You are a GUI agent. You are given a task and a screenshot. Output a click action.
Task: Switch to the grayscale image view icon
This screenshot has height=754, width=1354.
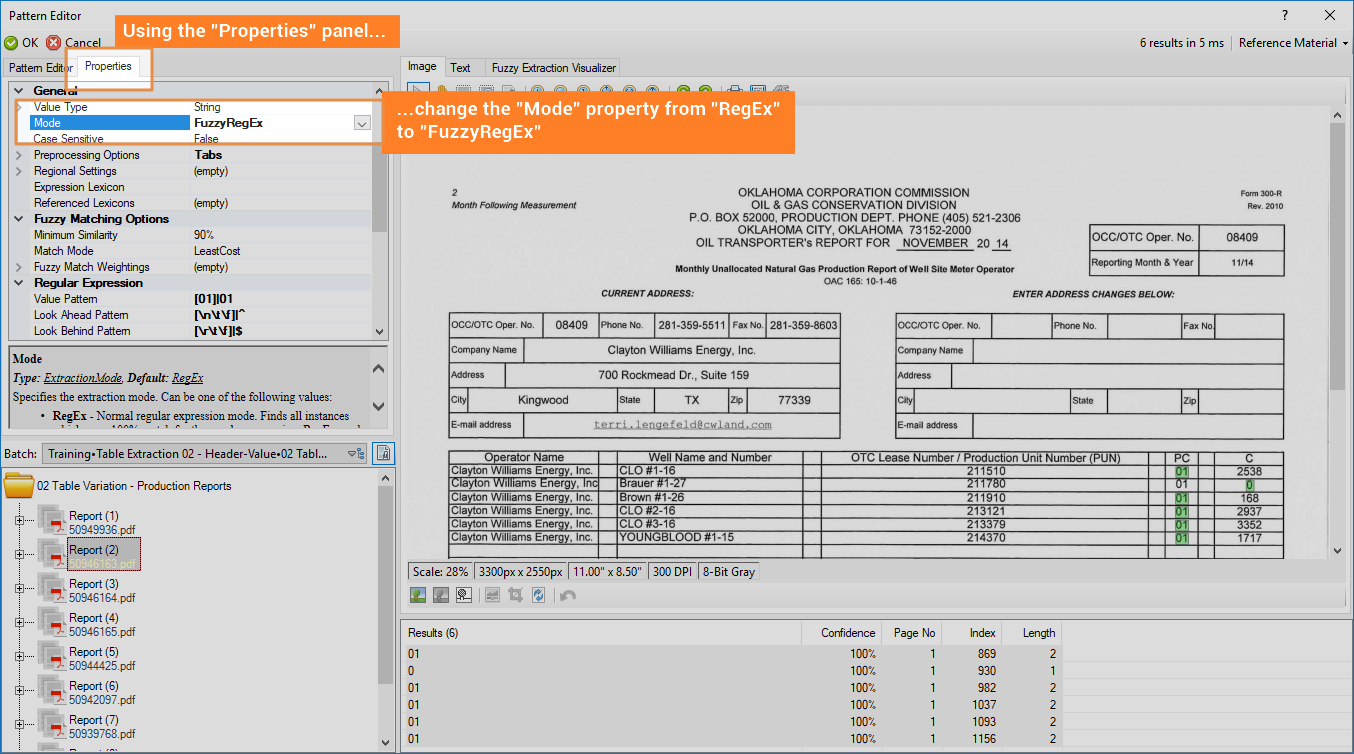(x=441, y=595)
